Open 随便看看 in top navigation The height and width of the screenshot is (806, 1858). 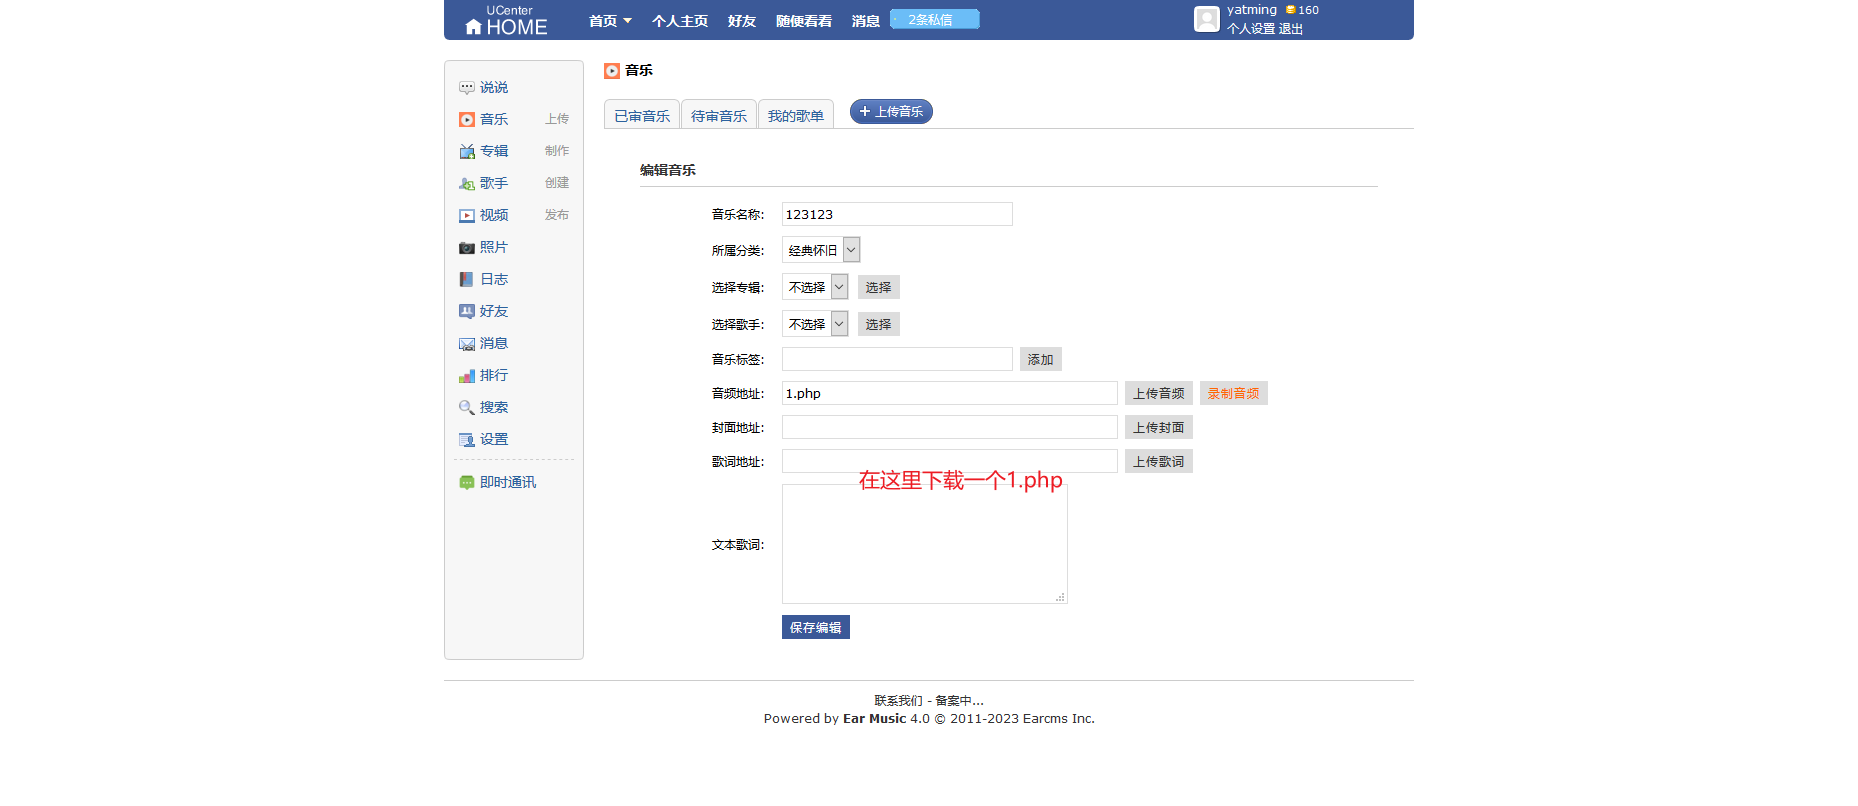(x=804, y=21)
